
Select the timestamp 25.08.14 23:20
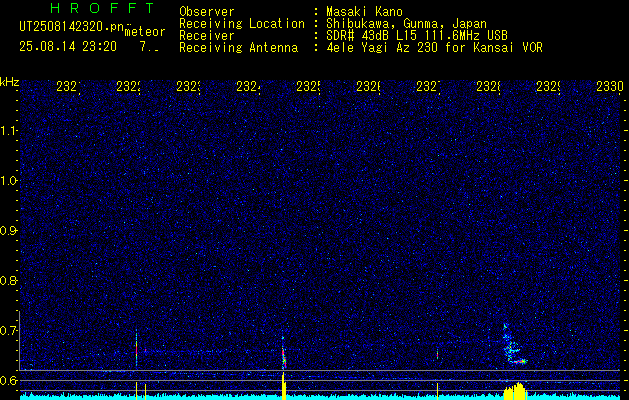[68, 47]
